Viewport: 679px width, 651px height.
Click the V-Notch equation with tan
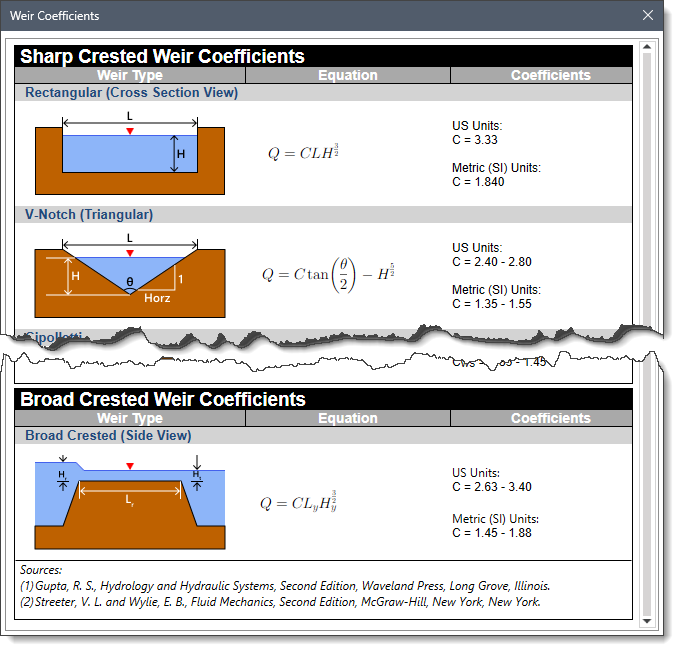328,275
